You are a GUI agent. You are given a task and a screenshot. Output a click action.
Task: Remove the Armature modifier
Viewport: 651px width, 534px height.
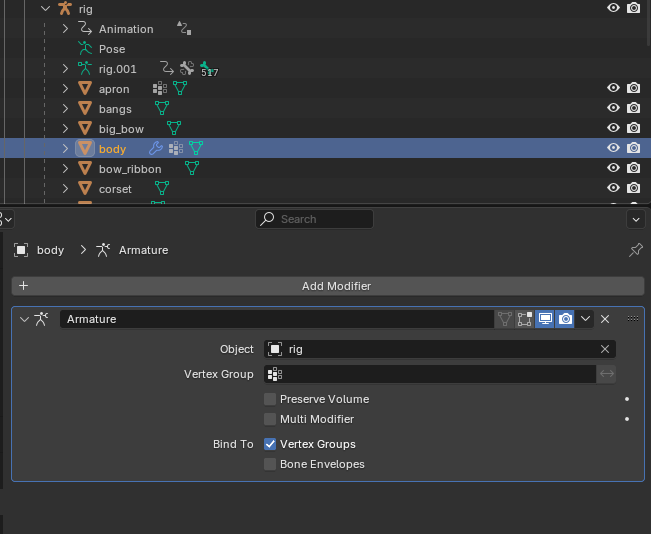(x=605, y=319)
